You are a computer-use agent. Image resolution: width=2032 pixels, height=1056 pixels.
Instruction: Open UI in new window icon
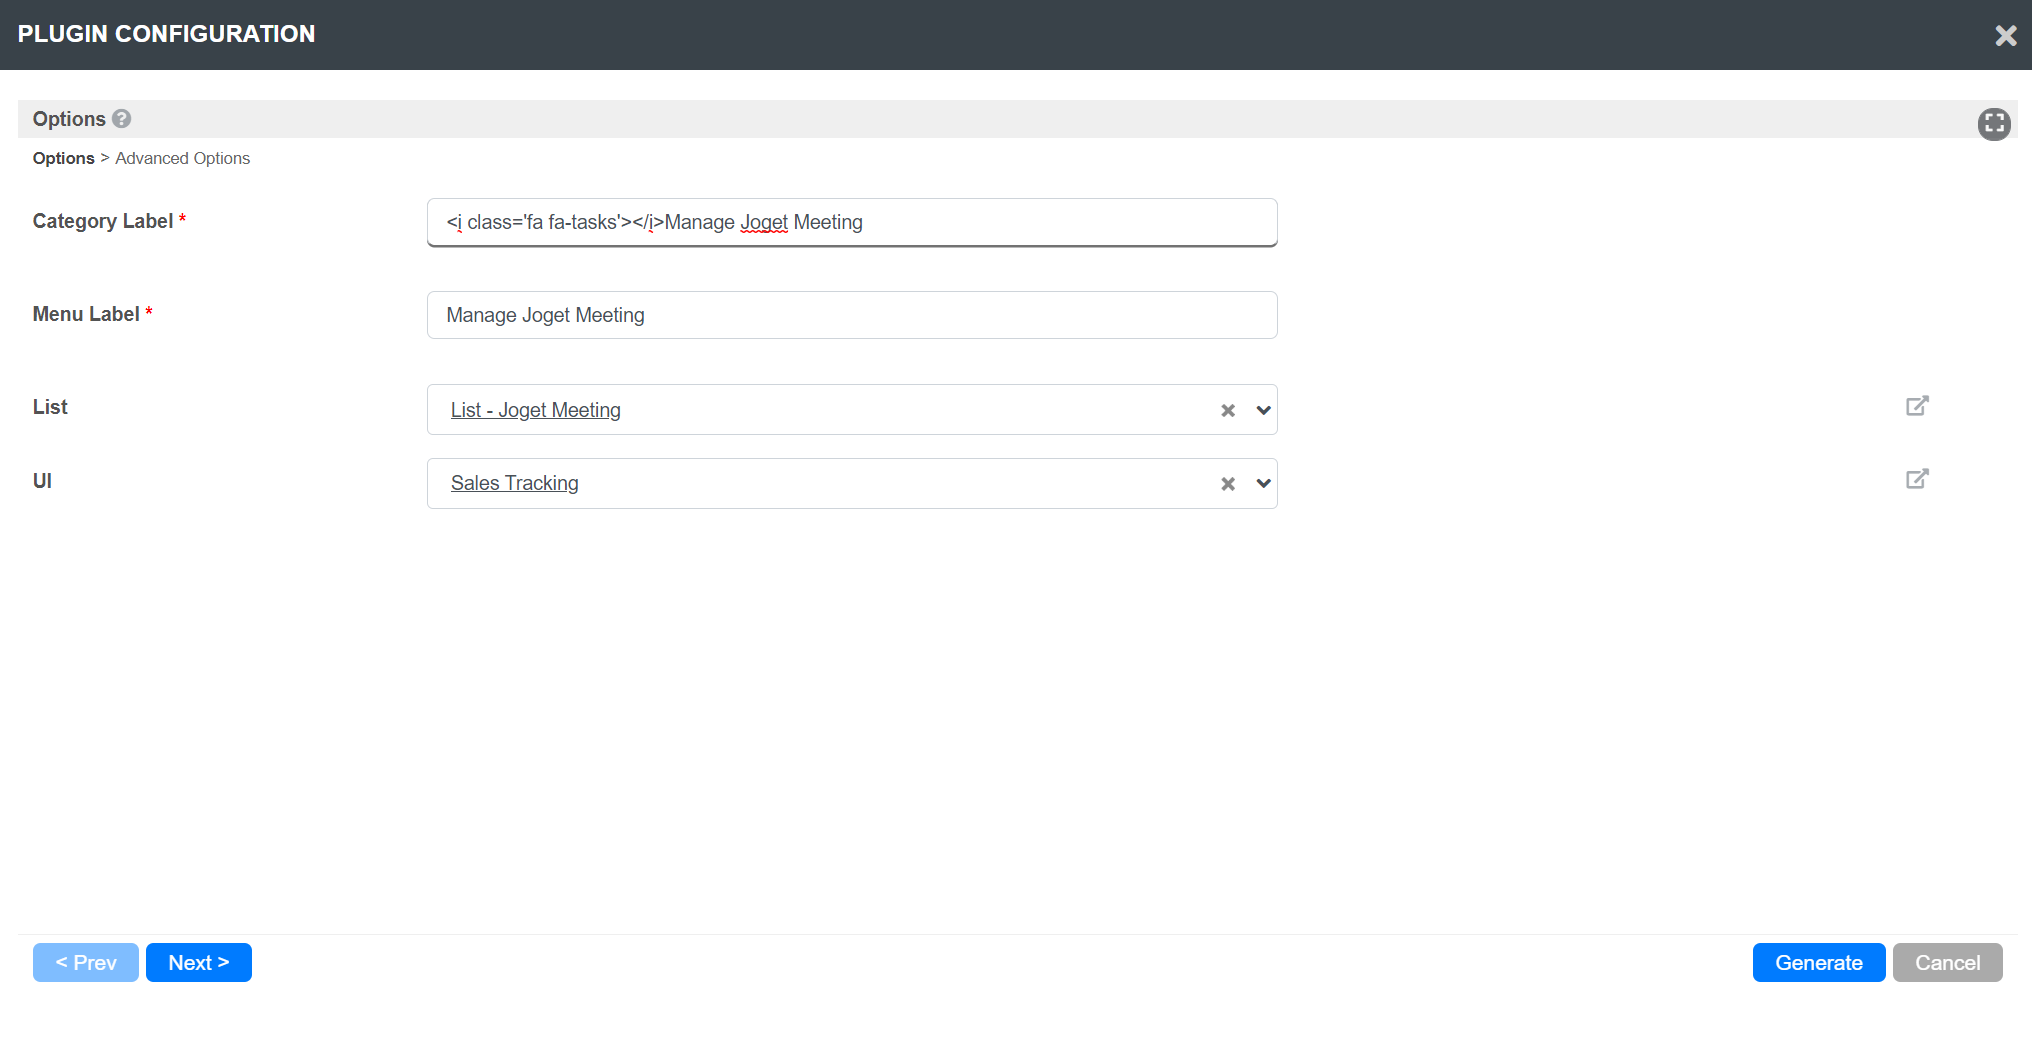(1916, 479)
